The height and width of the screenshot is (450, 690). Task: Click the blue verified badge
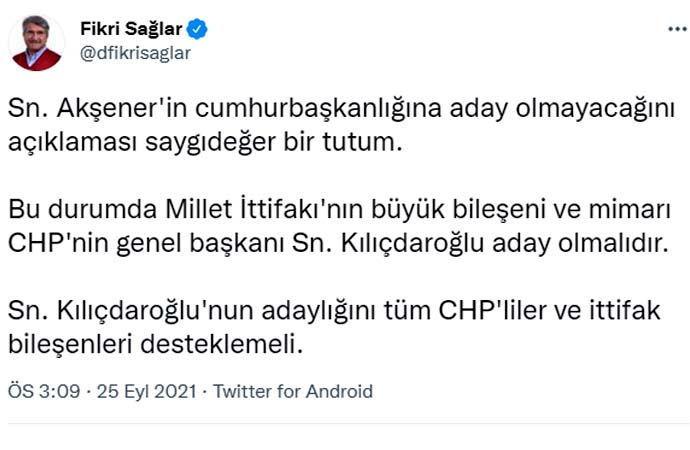tap(197, 29)
